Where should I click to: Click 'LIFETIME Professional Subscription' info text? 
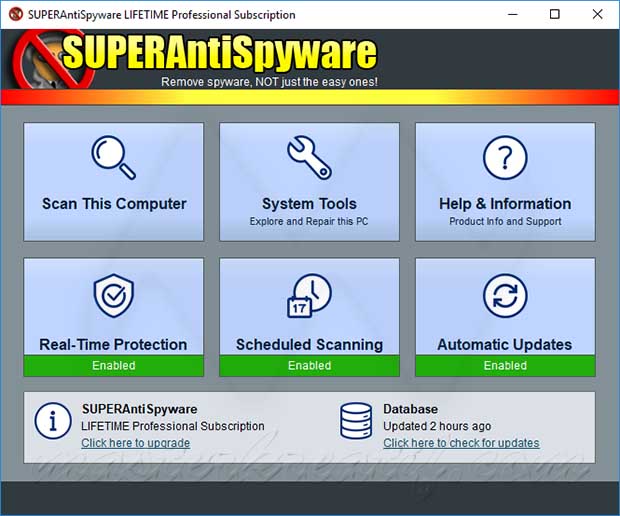click(173, 426)
